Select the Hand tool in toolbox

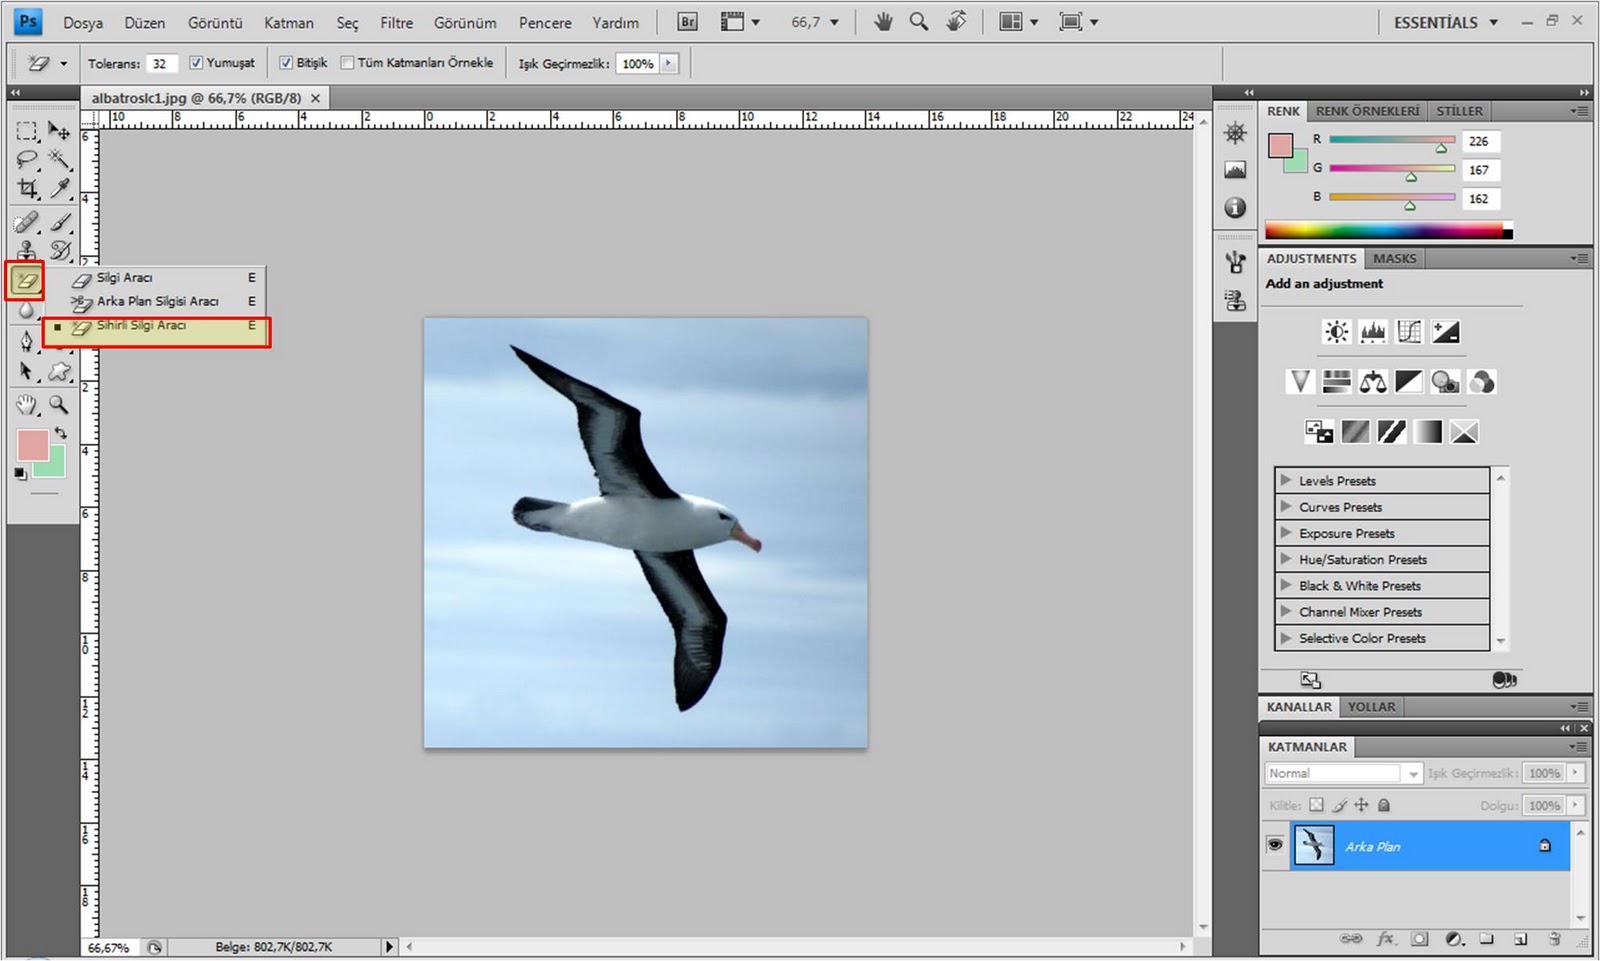click(x=27, y=405)
